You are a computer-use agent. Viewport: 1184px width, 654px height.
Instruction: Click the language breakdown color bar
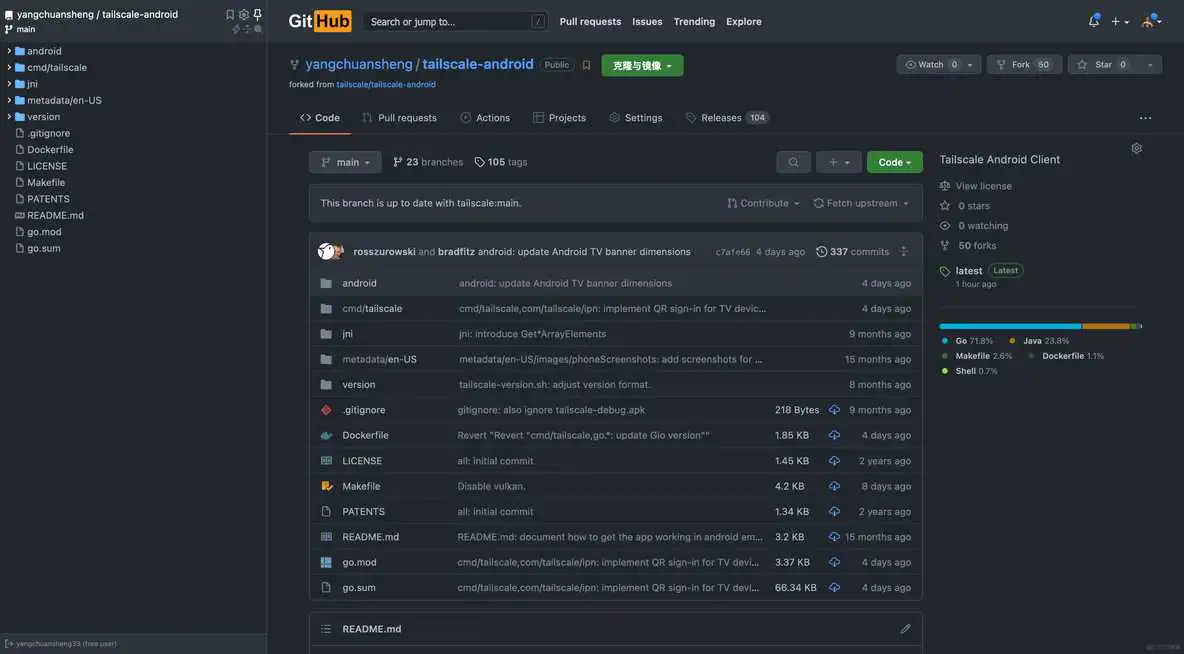coord(1041,326)
